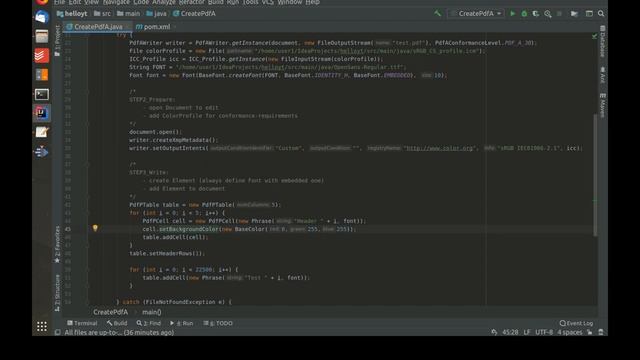Screen dimensions: 640x360
Task: Open the Project tool window sidebar
Action: point(57,40)
